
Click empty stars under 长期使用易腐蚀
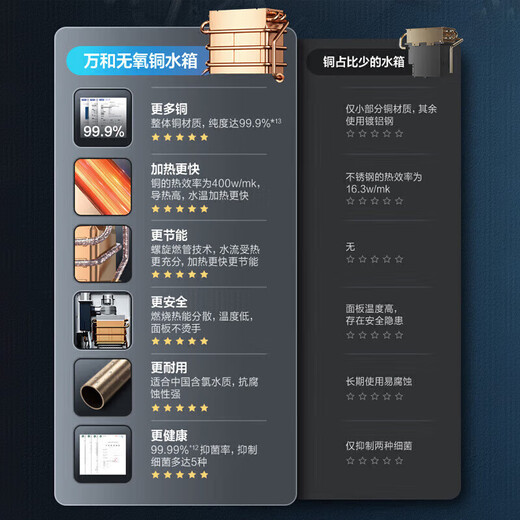coord(375,396)
